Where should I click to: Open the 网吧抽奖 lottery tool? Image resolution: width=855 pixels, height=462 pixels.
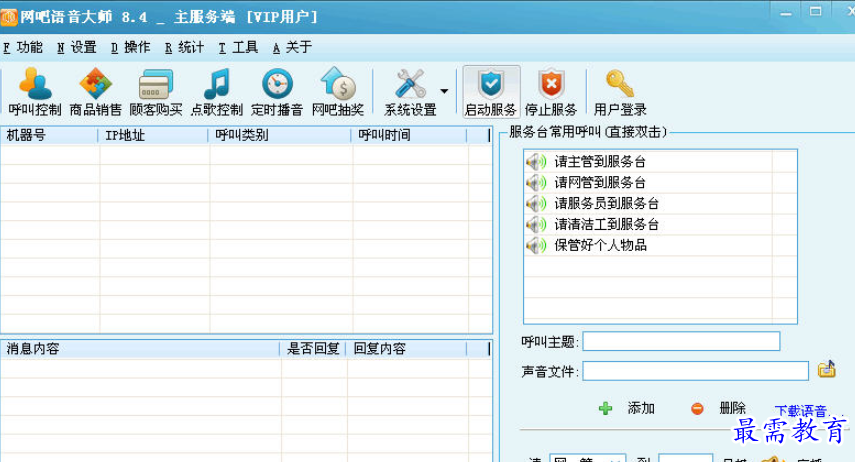(x=338, y=92)
